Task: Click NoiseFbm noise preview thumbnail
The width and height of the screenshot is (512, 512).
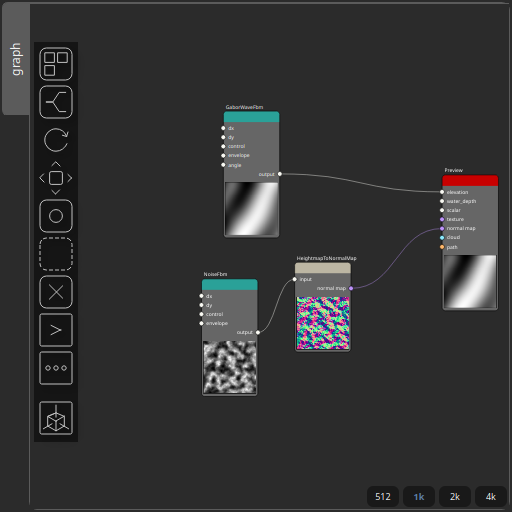Action: pos(229,367)
